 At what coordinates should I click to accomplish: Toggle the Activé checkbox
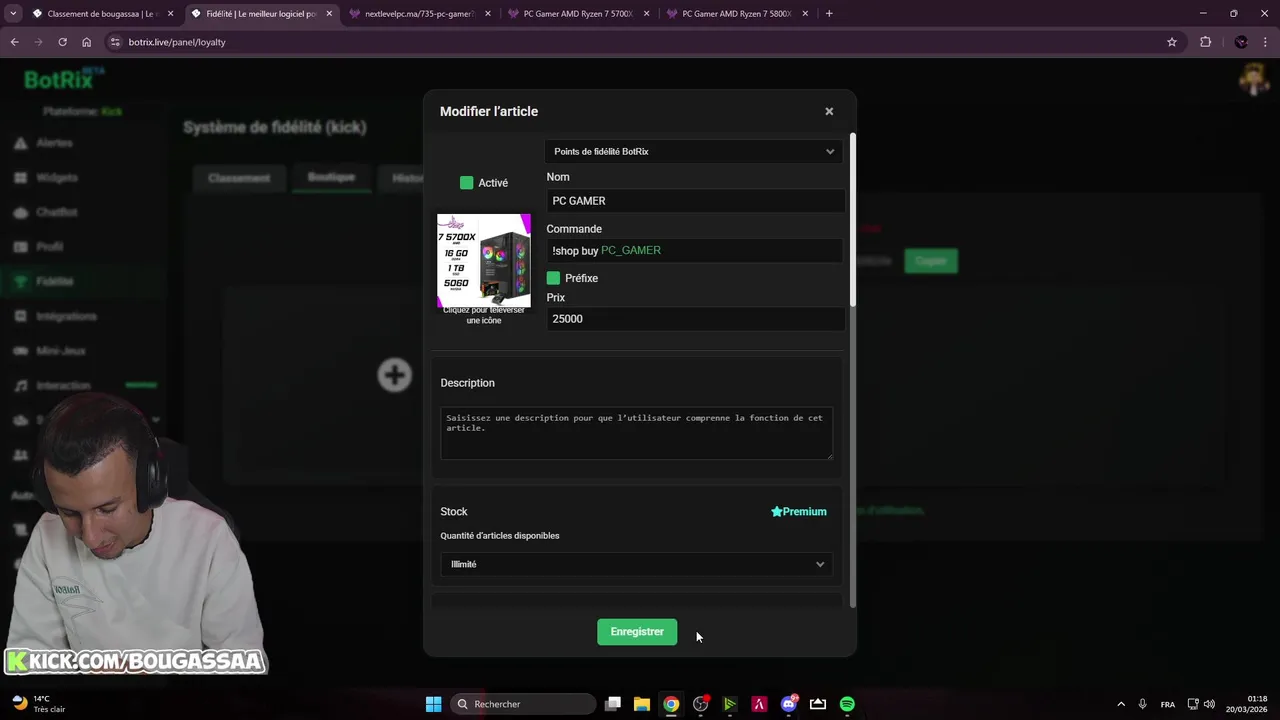coord(466,183)
